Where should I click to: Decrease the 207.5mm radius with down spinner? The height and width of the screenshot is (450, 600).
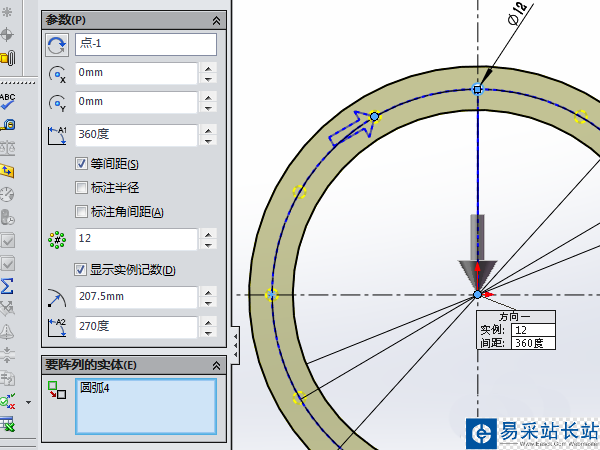pos(208,303)
